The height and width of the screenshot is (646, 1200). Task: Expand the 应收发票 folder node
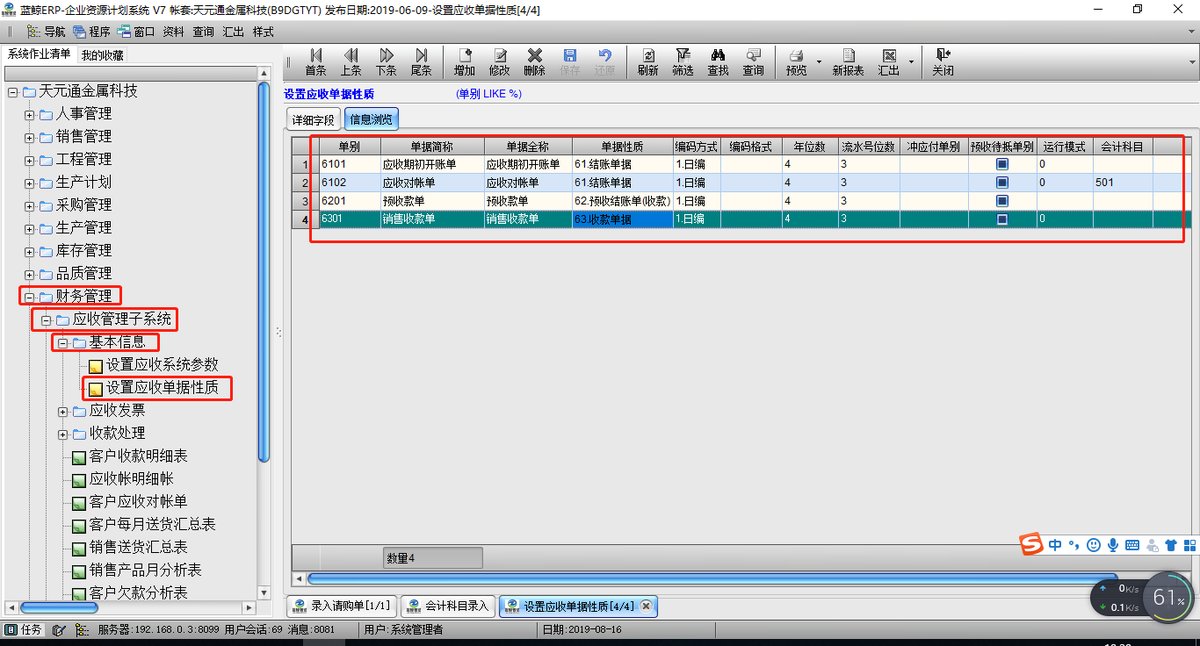[x=63, y=411]
